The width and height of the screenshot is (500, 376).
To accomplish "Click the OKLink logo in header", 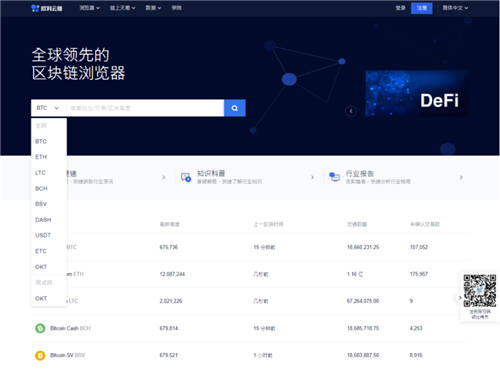I will click(46, 8).
